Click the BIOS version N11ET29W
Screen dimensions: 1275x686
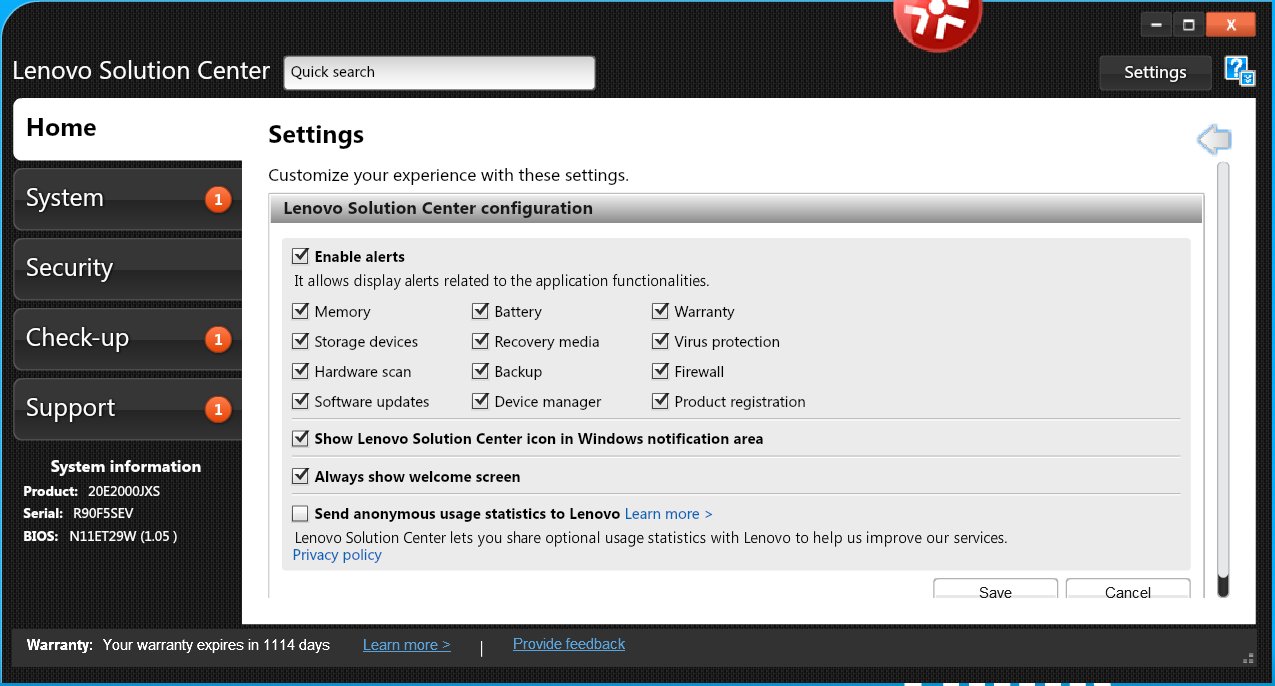pyautogui.click(x=123, y=536)
